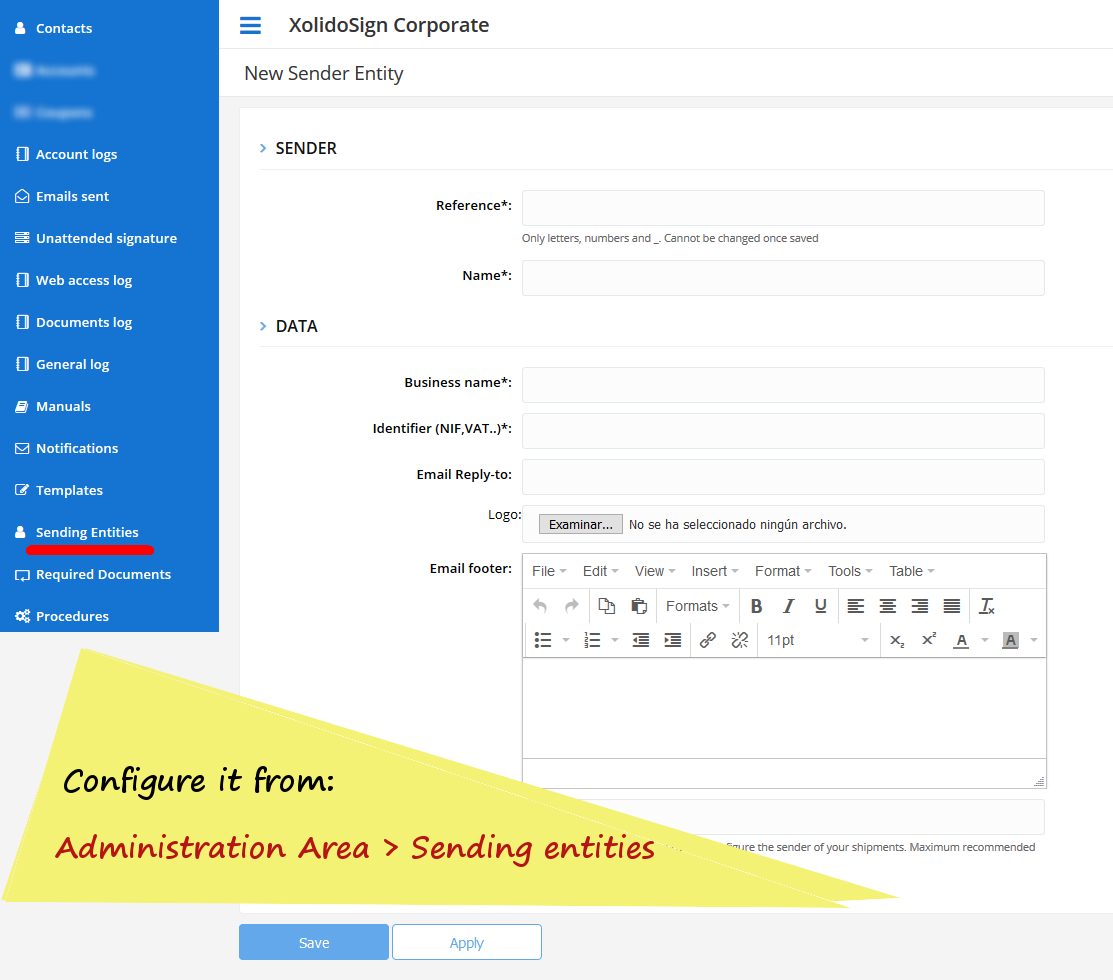1113x980 pixels.
Task: Click the Save button
Action: pos(314,942)
